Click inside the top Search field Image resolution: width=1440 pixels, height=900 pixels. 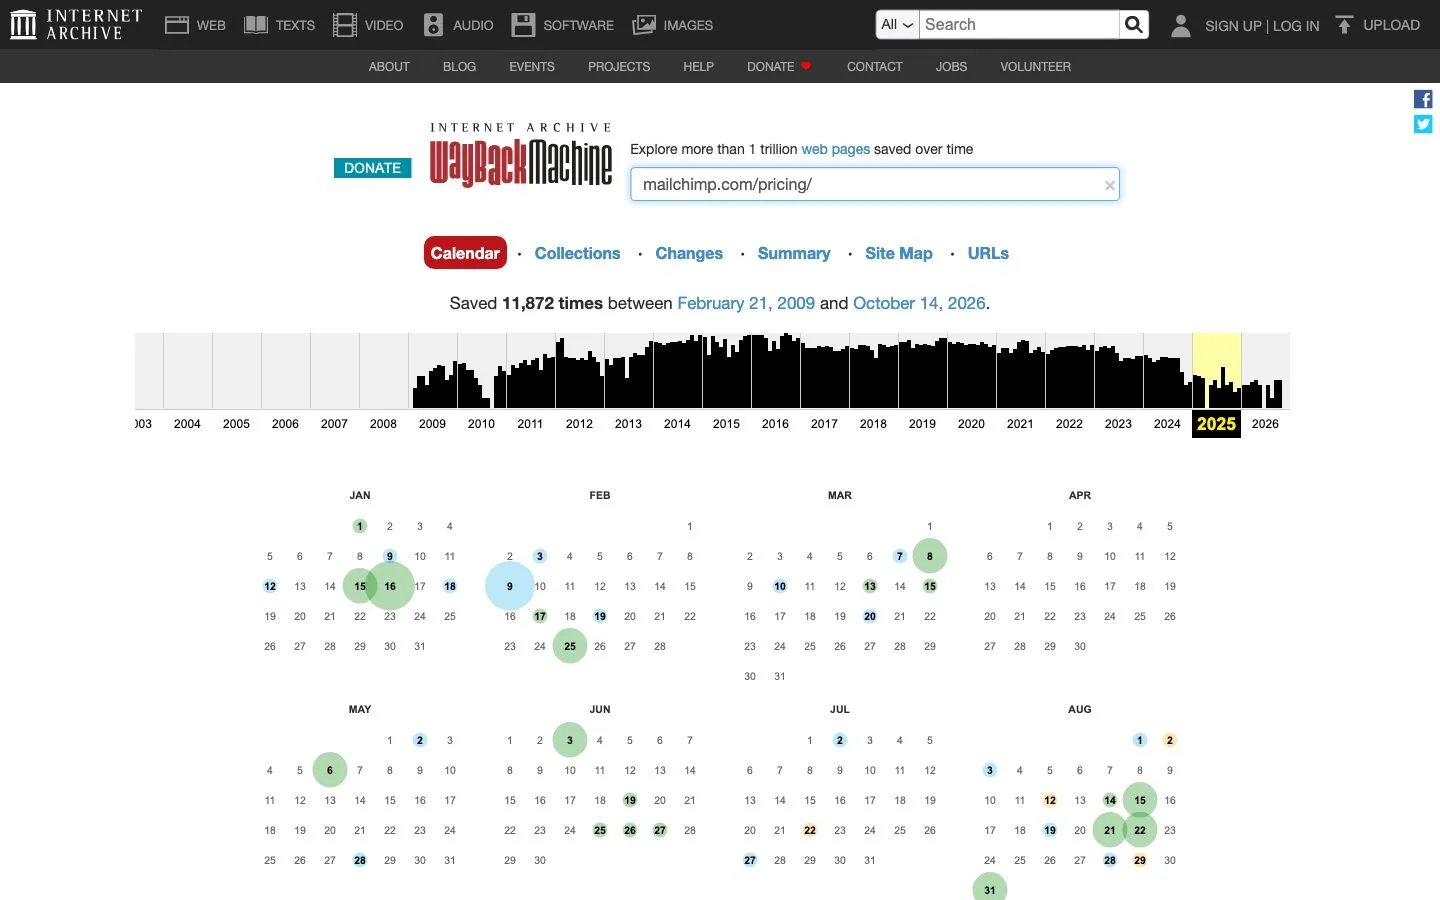tap(1020, 25)
